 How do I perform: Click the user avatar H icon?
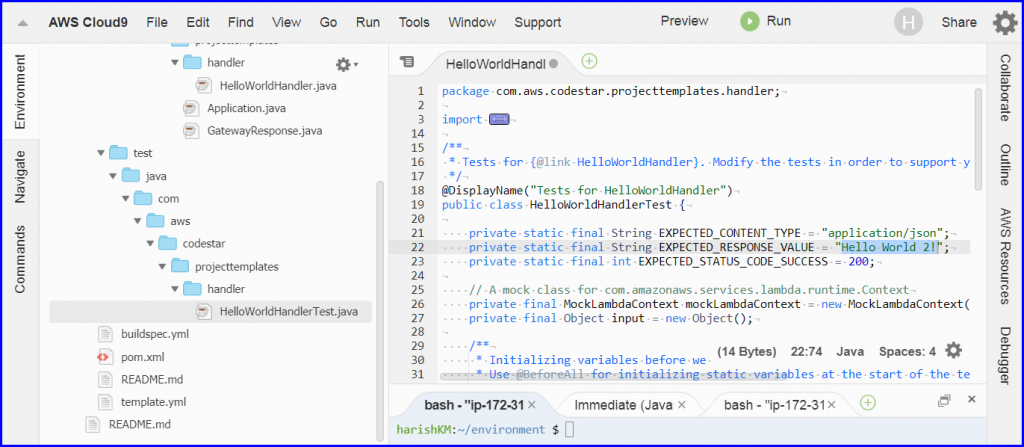coord(908,22)
